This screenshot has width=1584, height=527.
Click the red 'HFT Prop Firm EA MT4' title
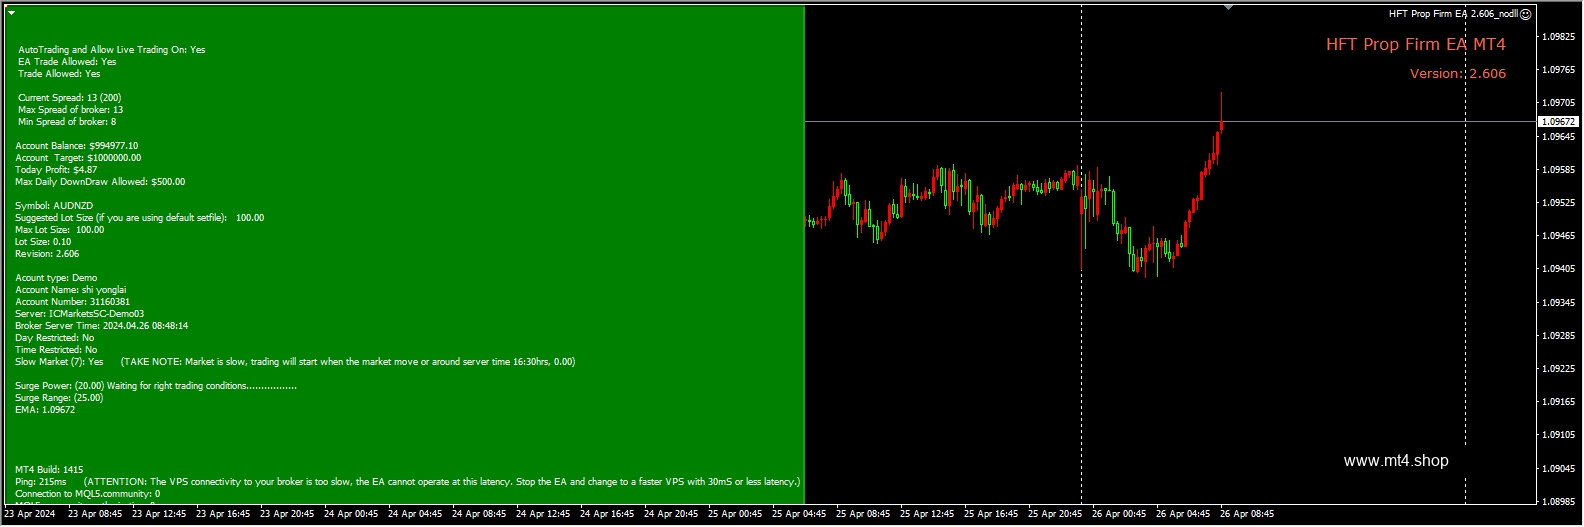coord(1415,44)
